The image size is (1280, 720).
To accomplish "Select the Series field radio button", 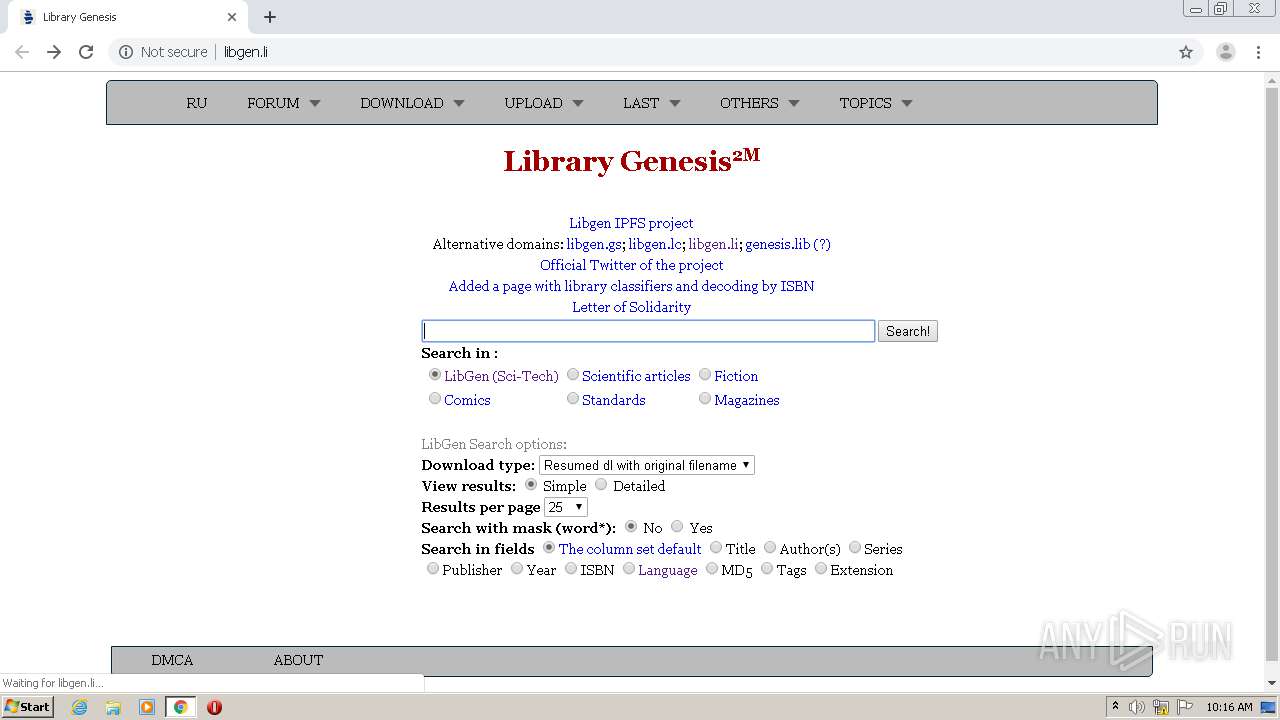I will pyautogui.click(x=855, y=548).
